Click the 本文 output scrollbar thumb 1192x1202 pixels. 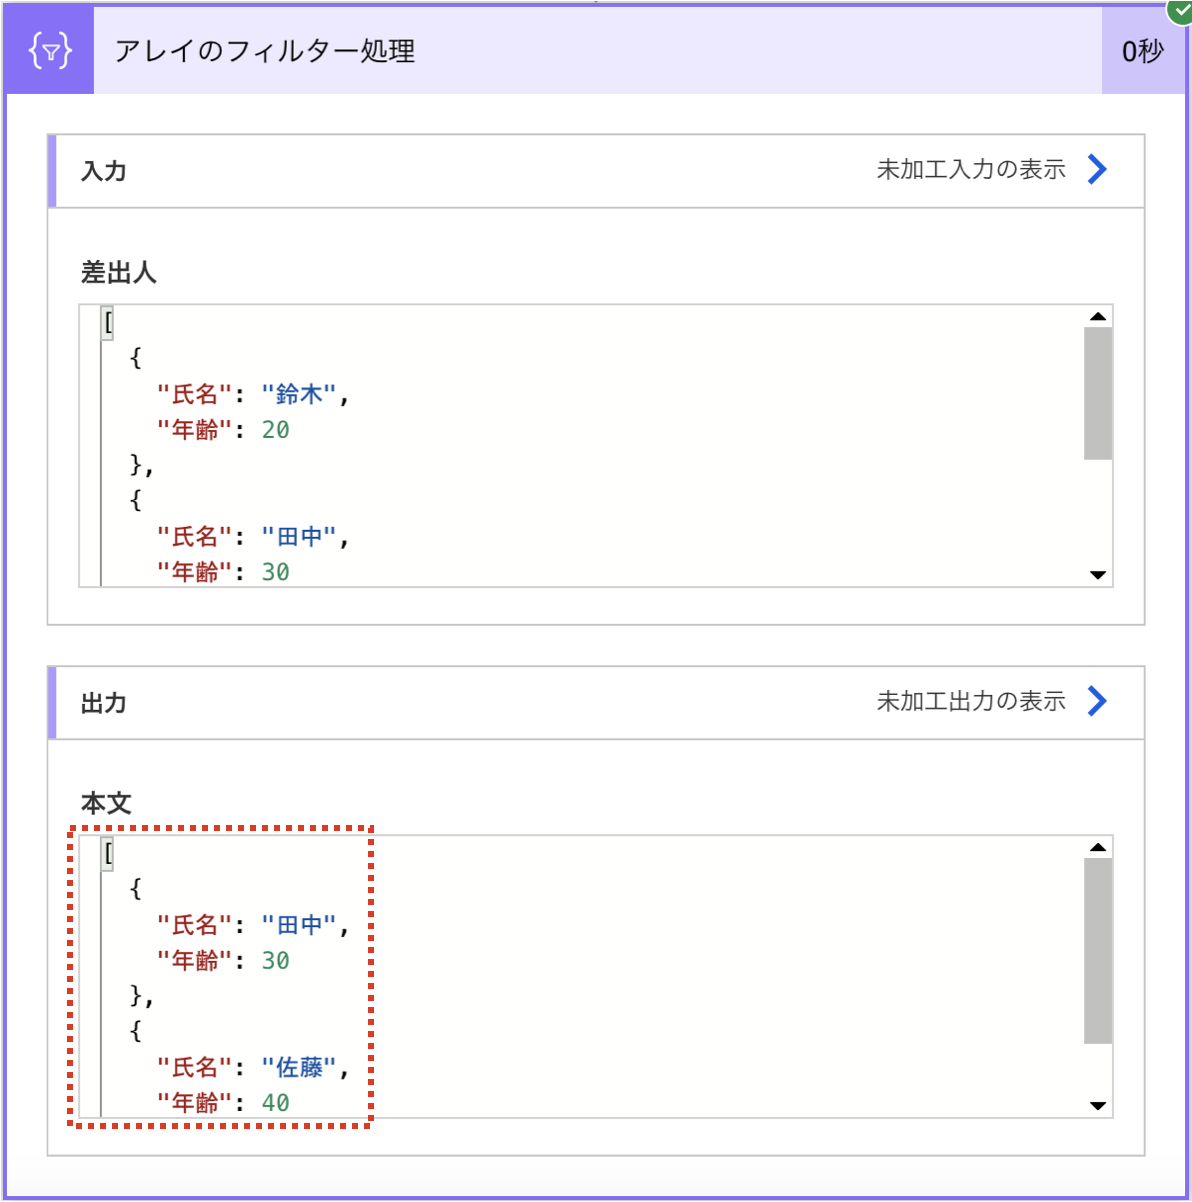(1098, 951)
